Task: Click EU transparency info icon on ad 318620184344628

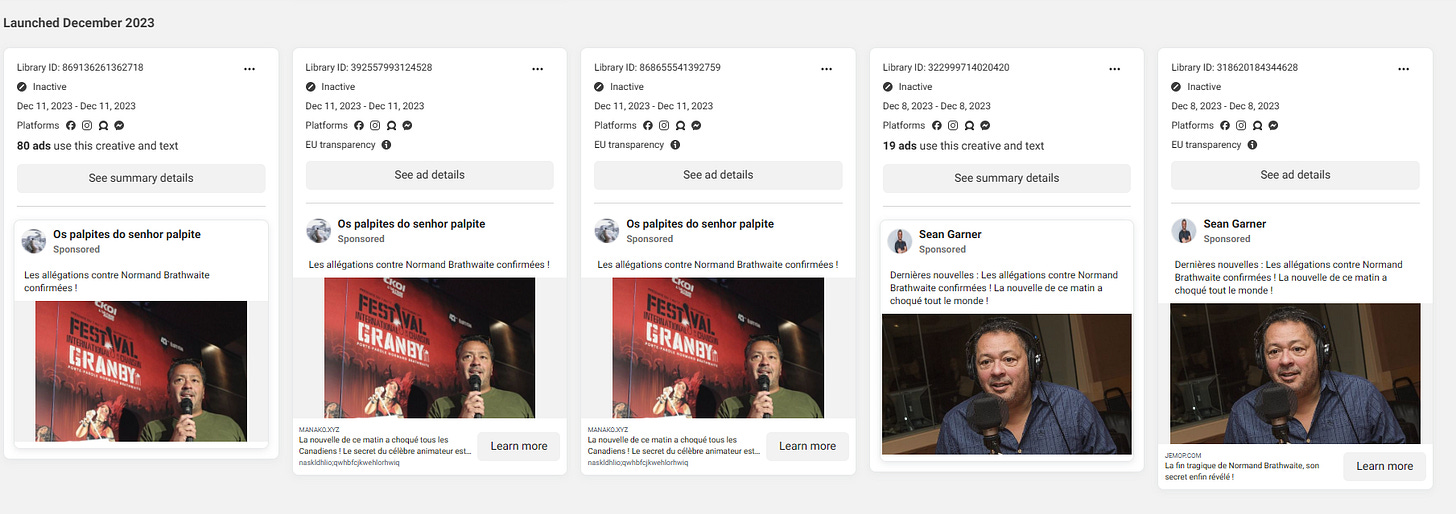Action: (1253, 145)
